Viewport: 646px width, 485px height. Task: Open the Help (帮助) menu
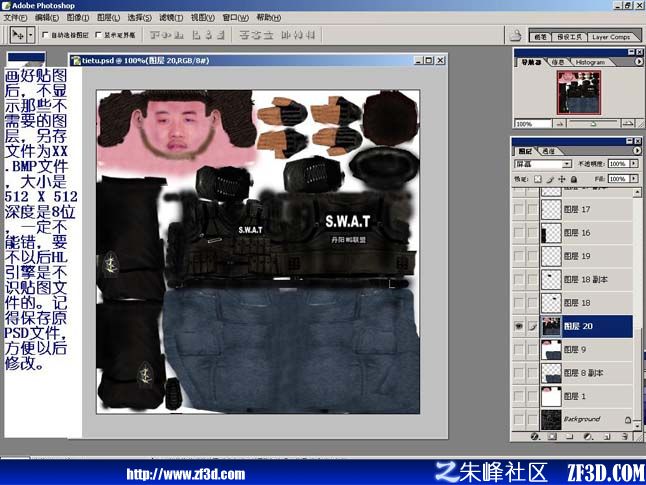(268, 18)
